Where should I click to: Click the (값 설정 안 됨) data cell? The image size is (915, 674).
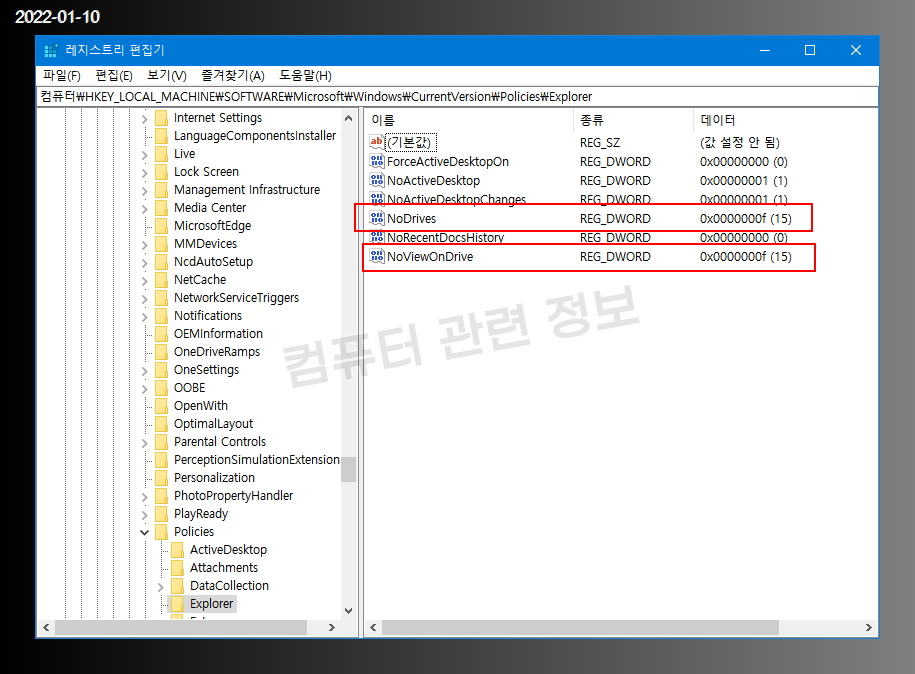[x=739, y=142]
